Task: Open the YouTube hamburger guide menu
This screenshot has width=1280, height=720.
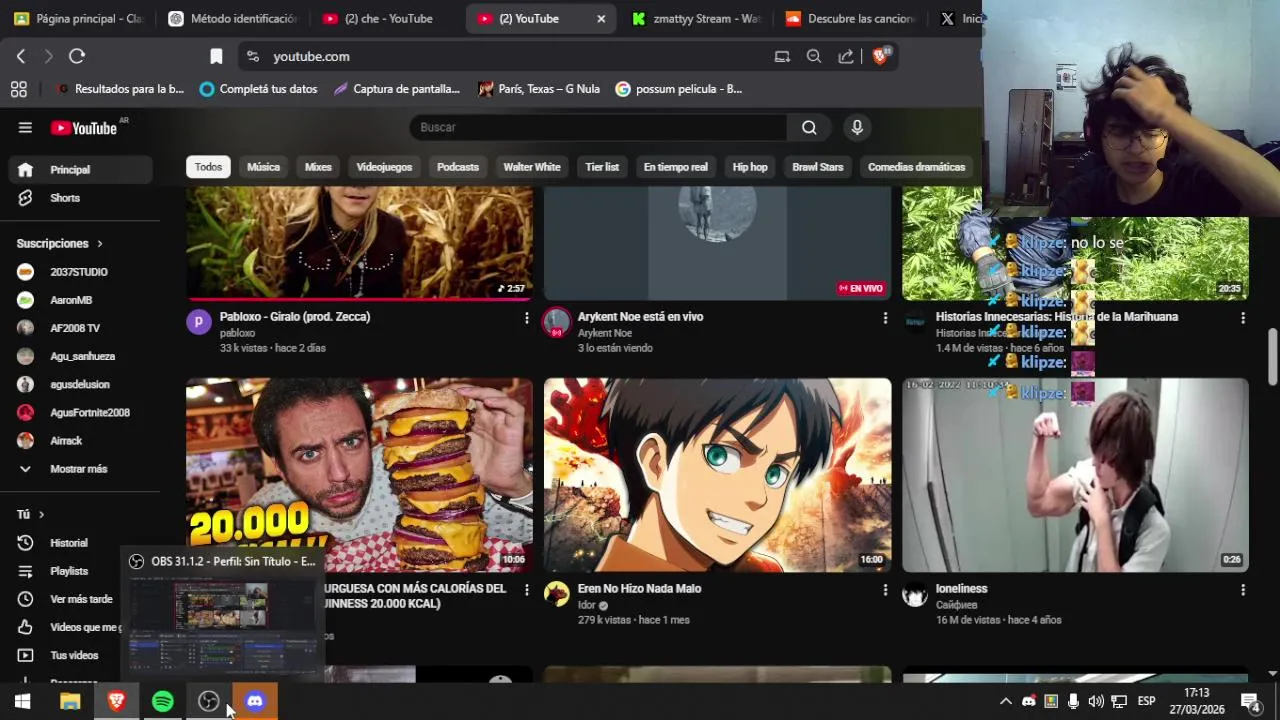Action: [x=25, y=127]
